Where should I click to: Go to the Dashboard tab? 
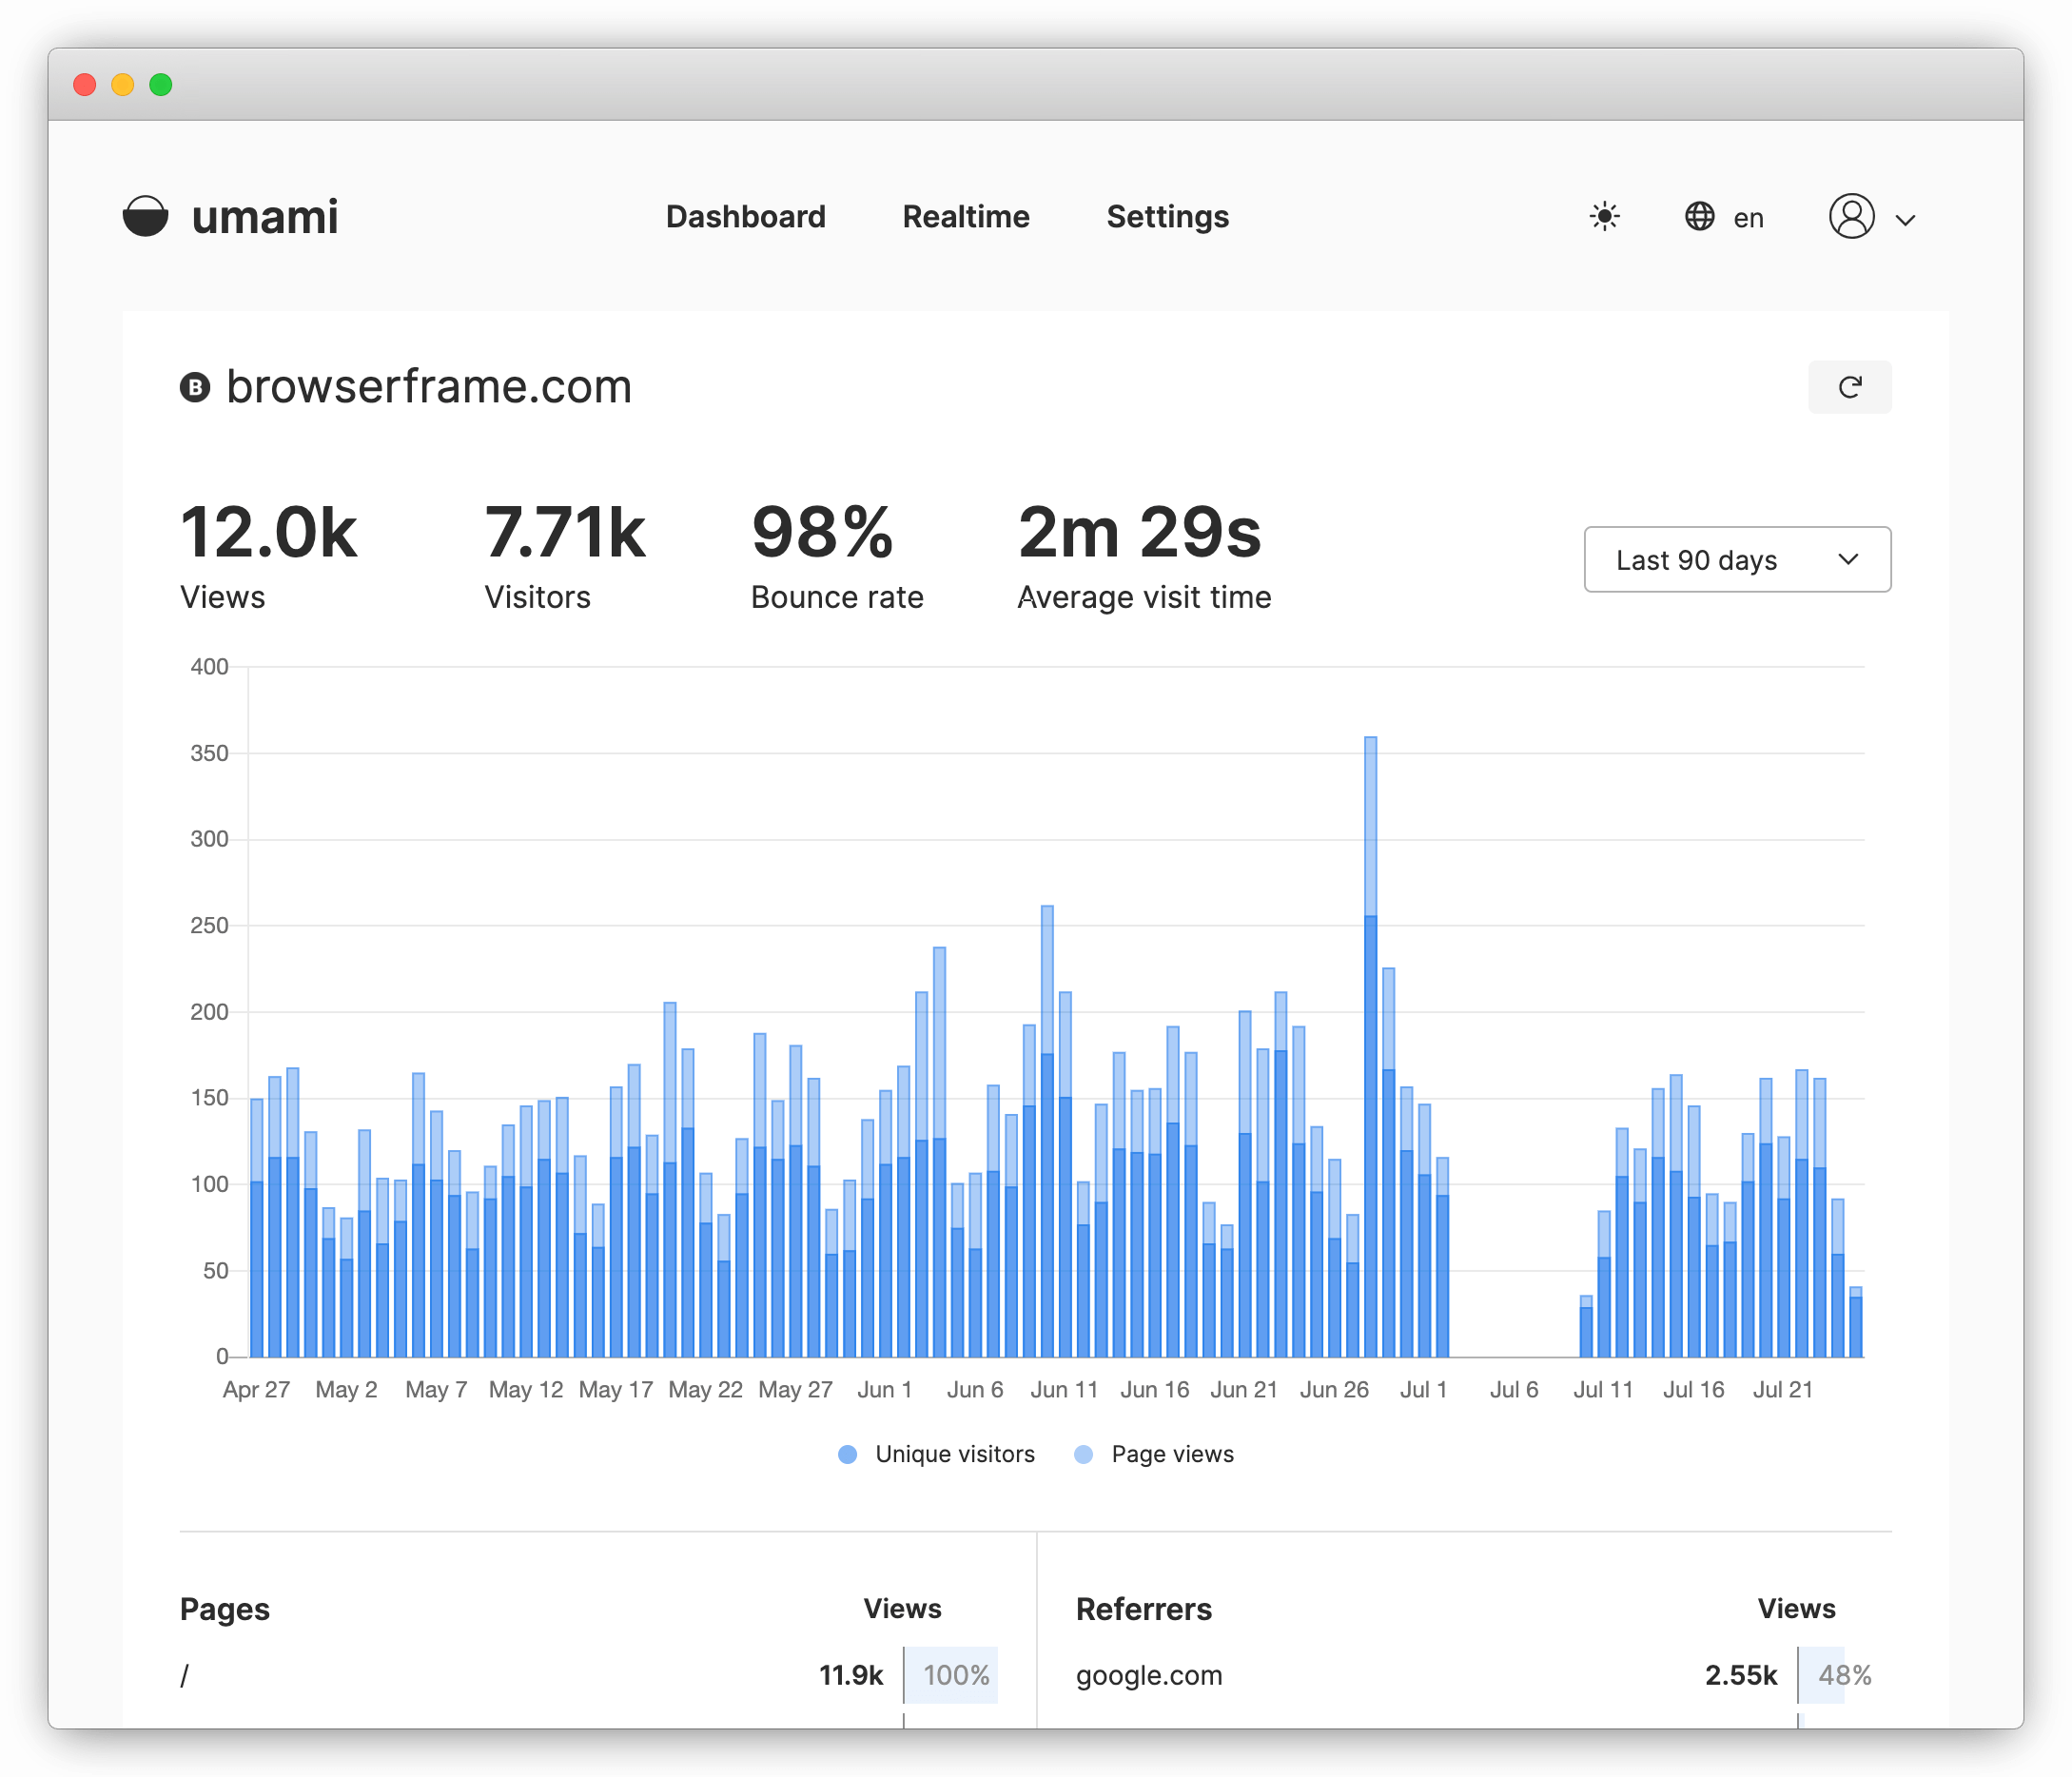point(745,217)
